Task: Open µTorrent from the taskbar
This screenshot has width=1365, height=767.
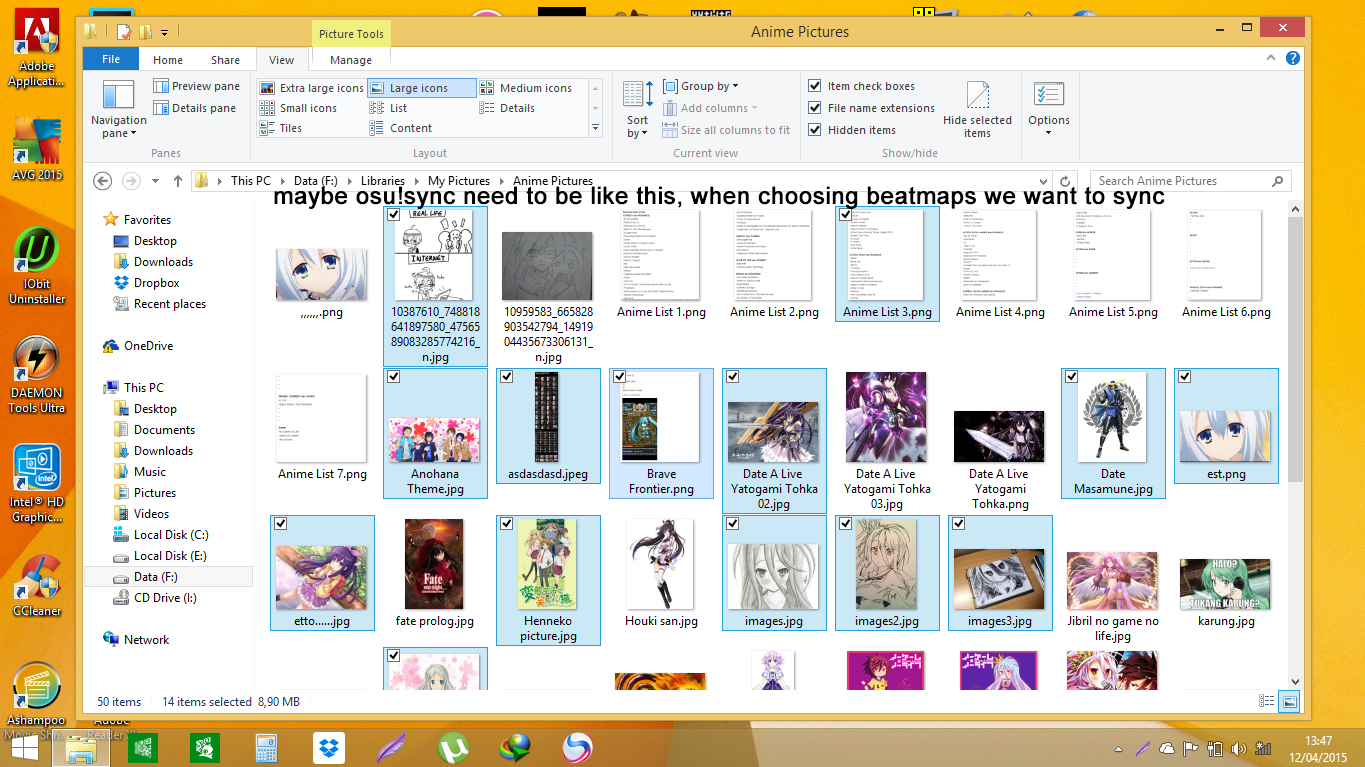Action: coord(455,747)
